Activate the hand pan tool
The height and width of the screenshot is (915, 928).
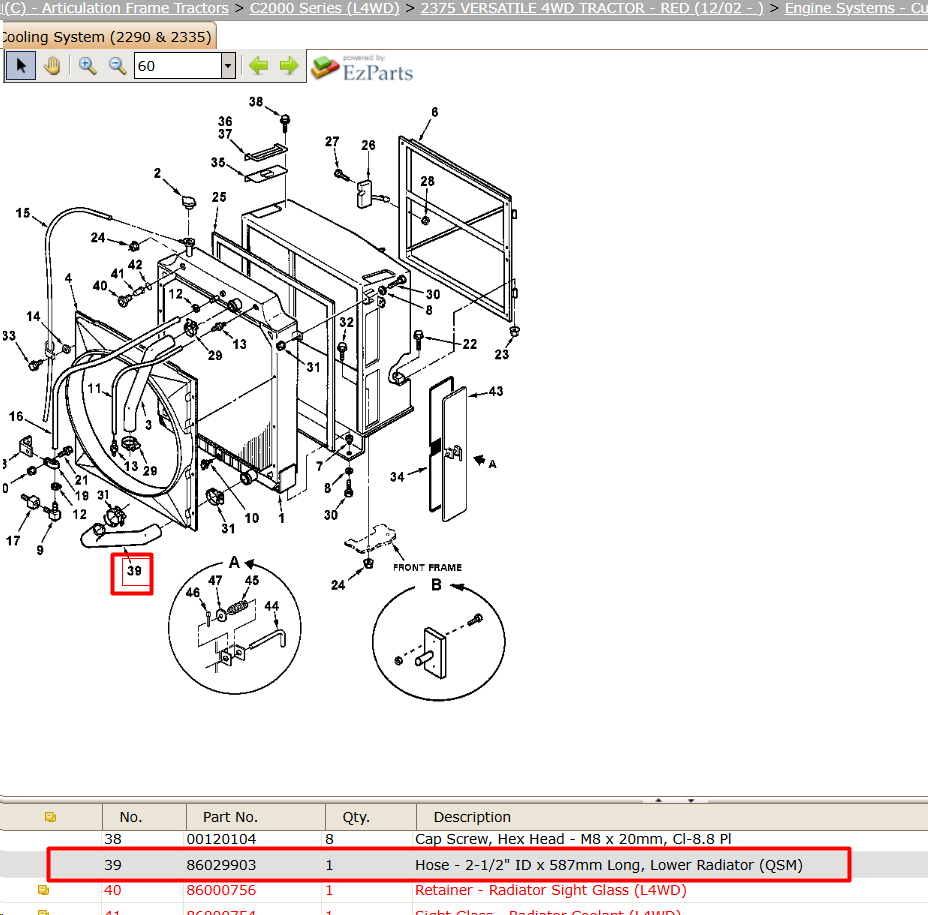[x=52, y=66]
